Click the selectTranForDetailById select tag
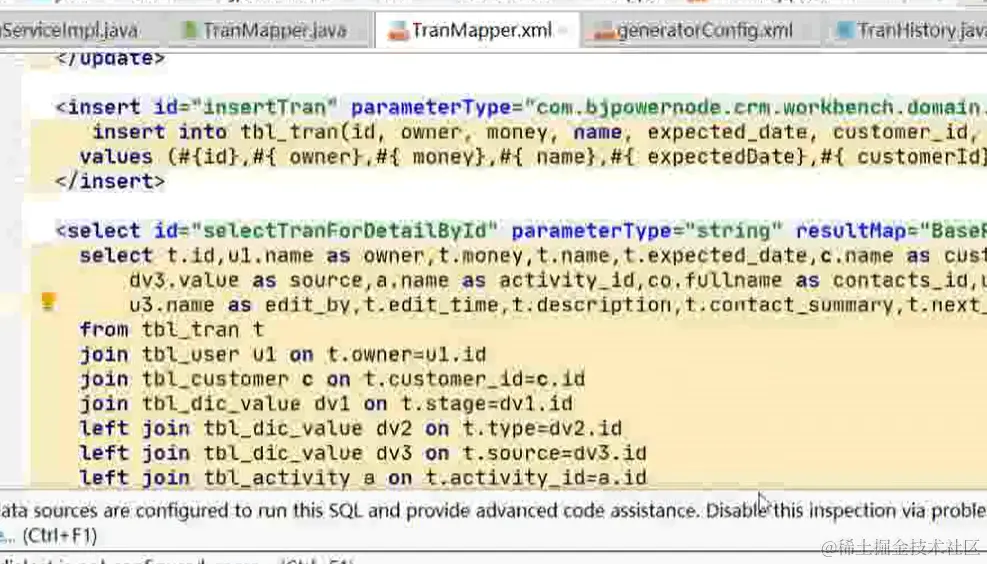 (x=521, y=231)
